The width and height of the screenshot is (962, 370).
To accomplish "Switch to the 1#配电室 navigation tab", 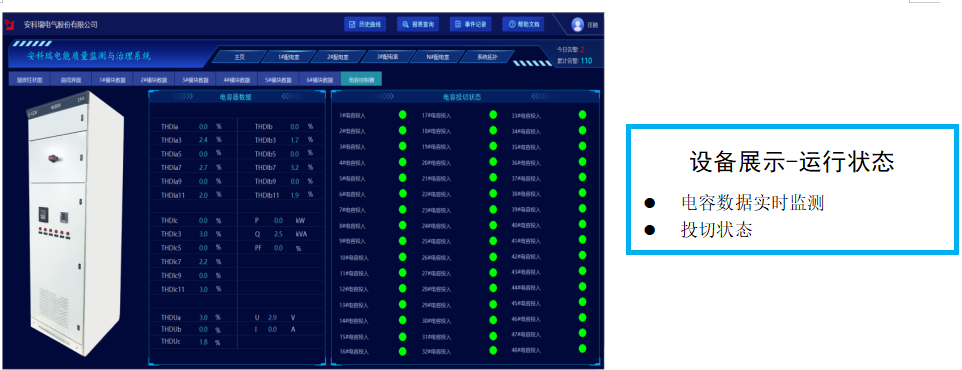I will pyautogui.click(x=288, y=56).
